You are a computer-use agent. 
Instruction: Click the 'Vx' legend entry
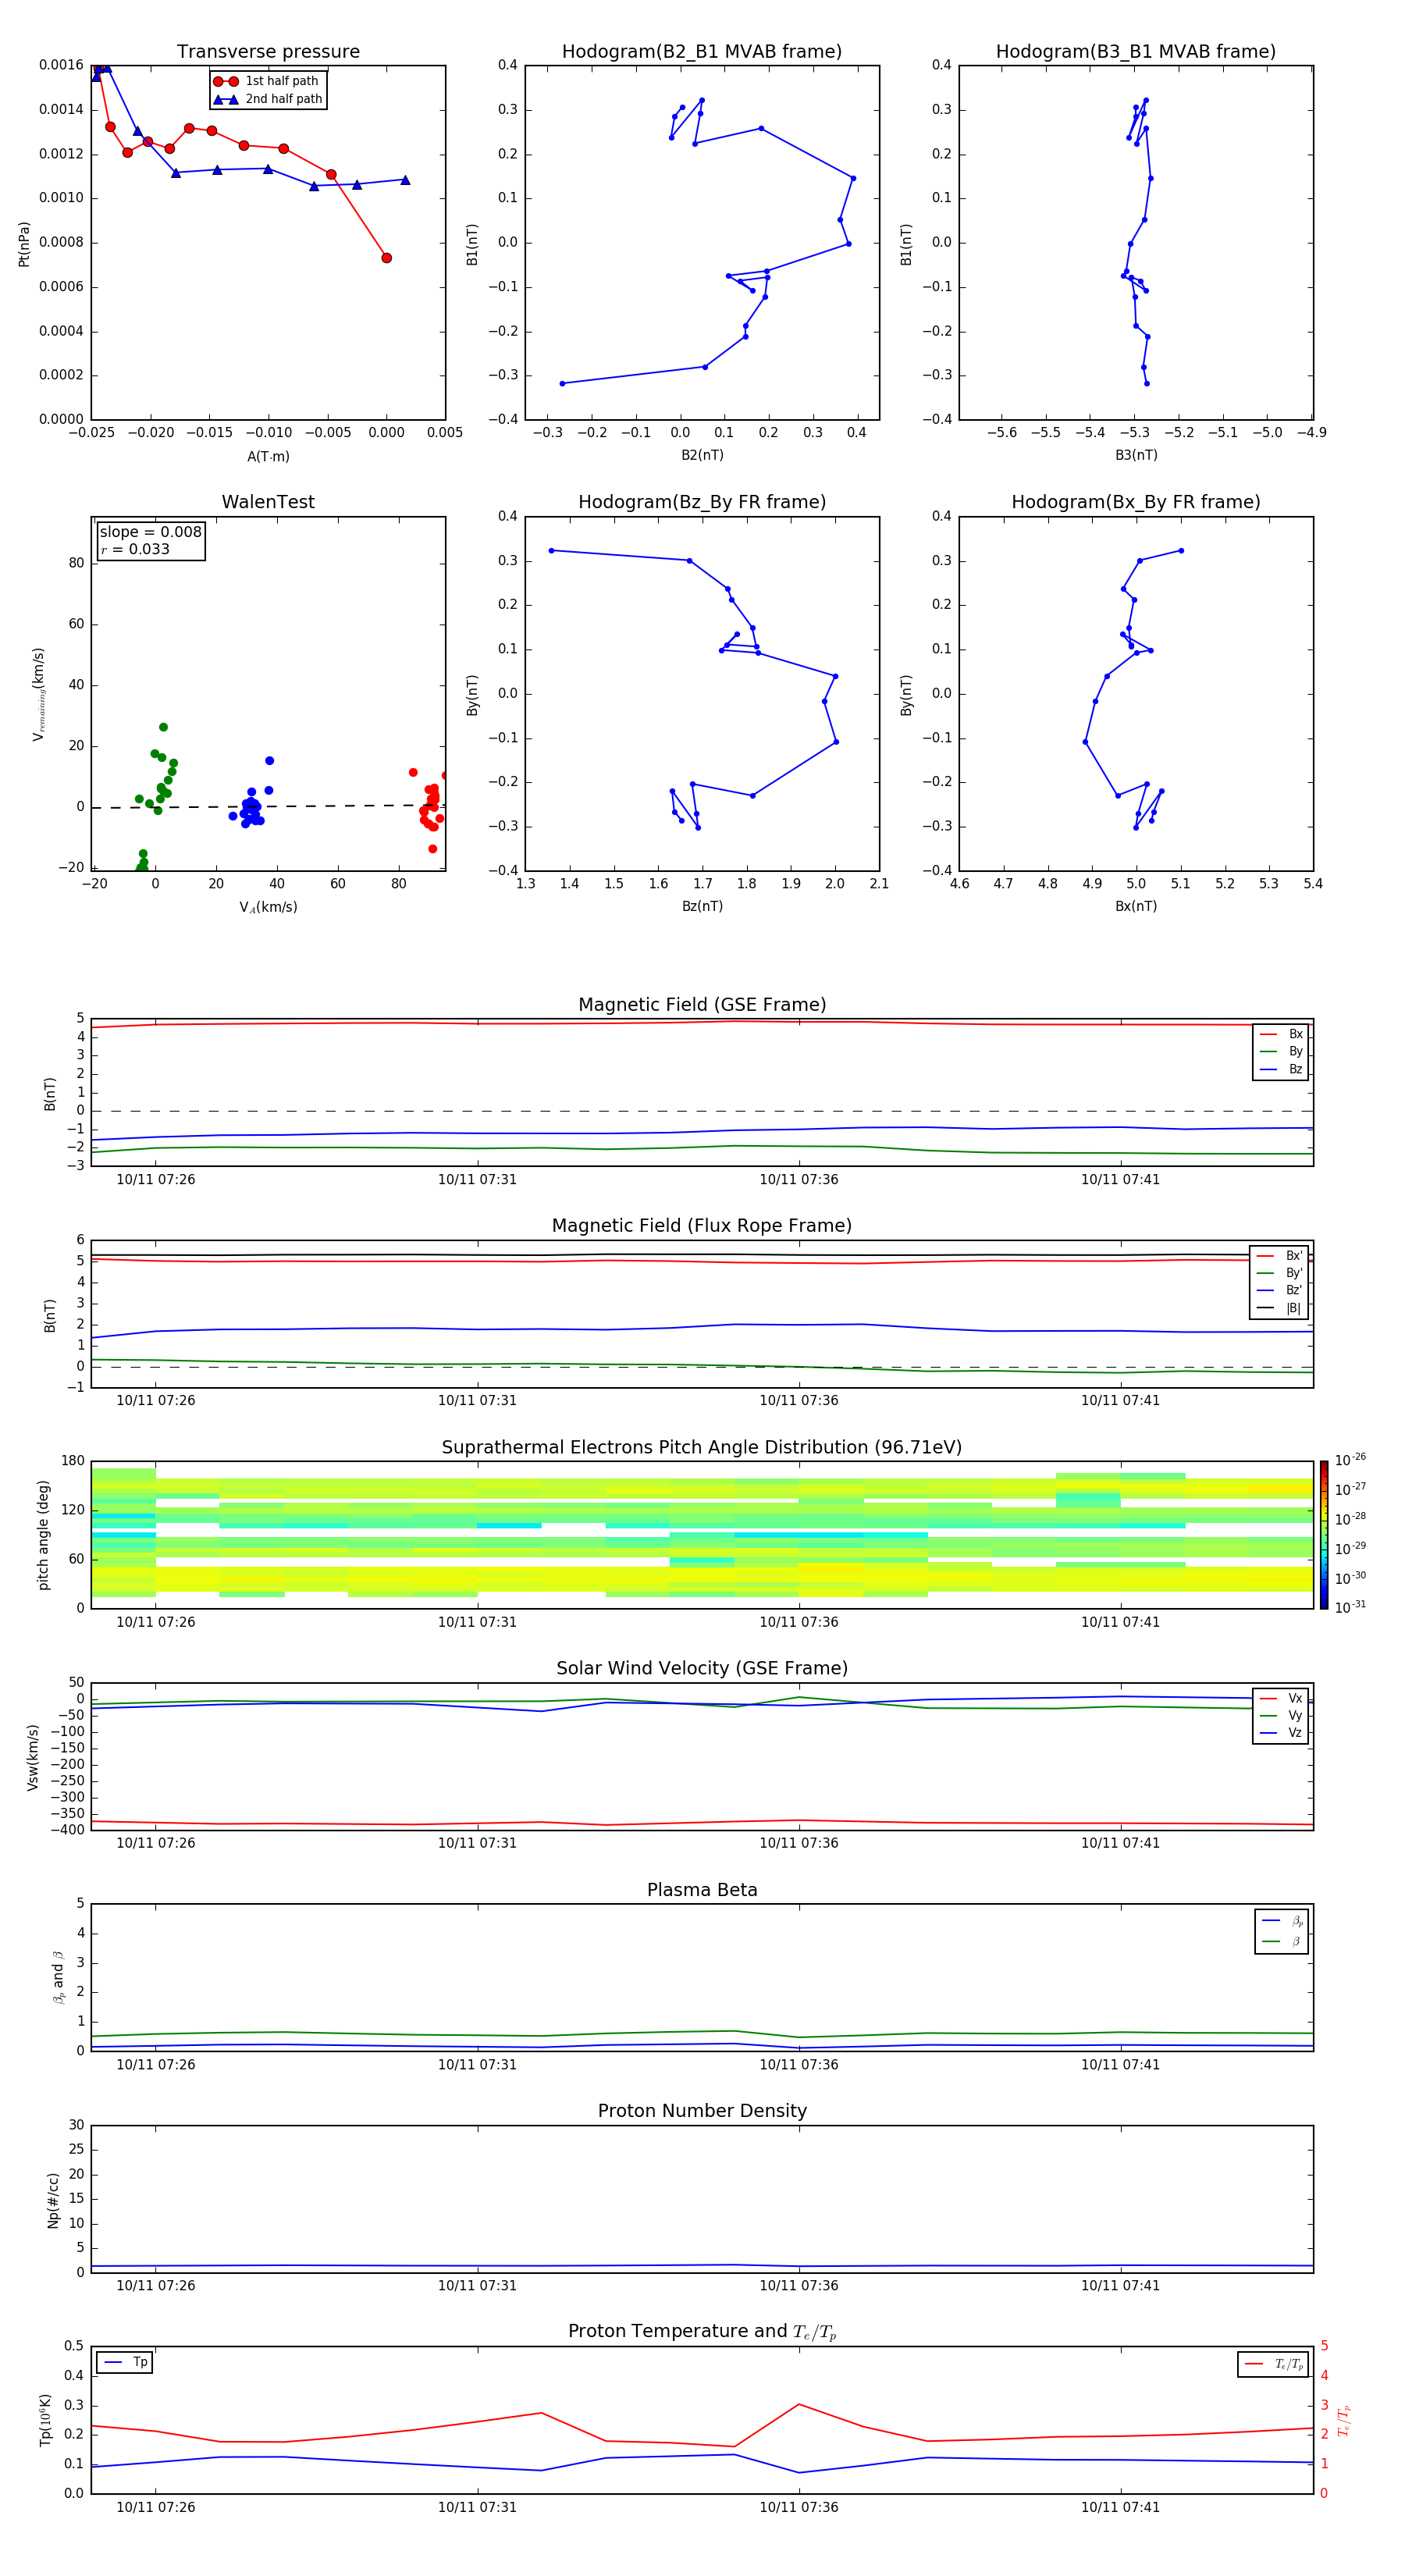point(1281,1698)
